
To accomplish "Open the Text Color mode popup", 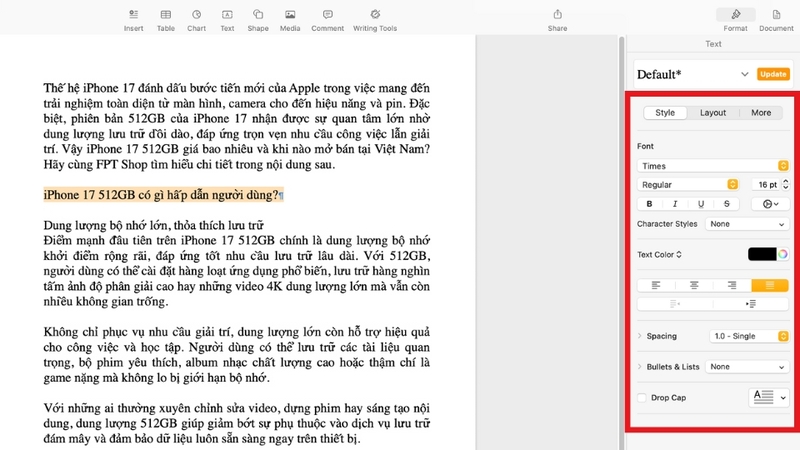I will pos(659,255).
